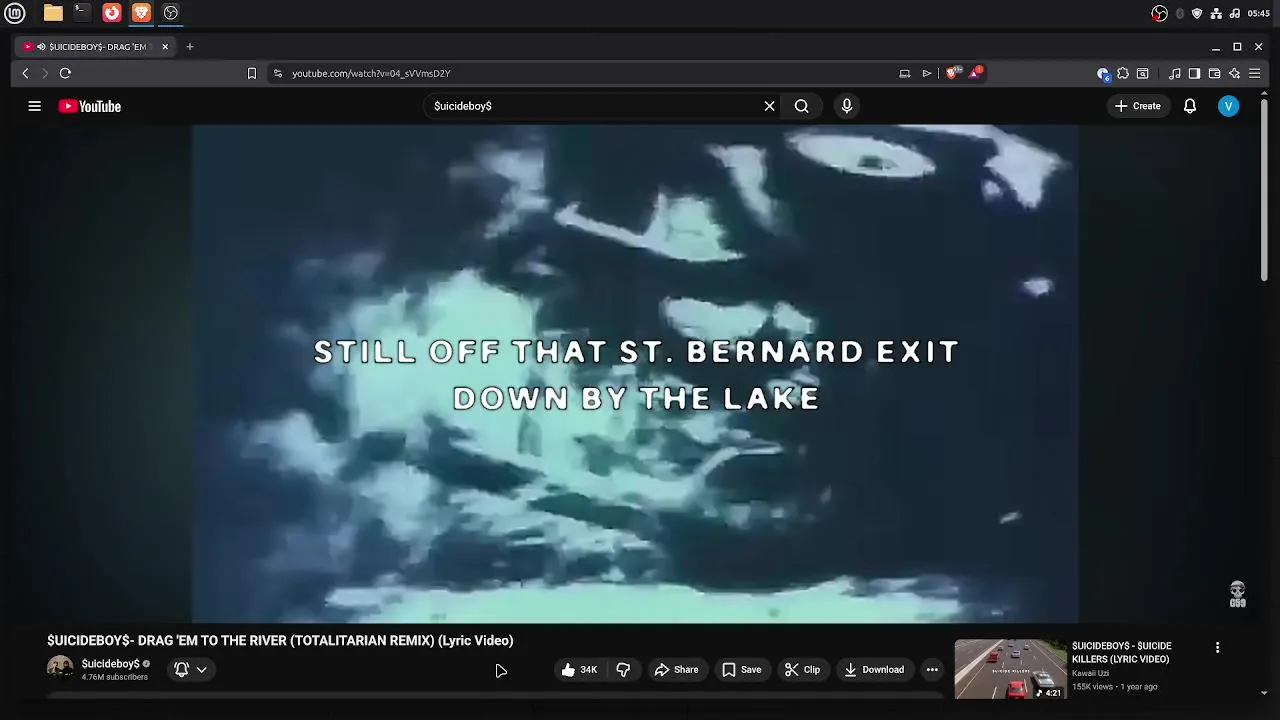Open the browser hamburger main menu
Screen dimensions: 1280x720
tap(1254, 73)
